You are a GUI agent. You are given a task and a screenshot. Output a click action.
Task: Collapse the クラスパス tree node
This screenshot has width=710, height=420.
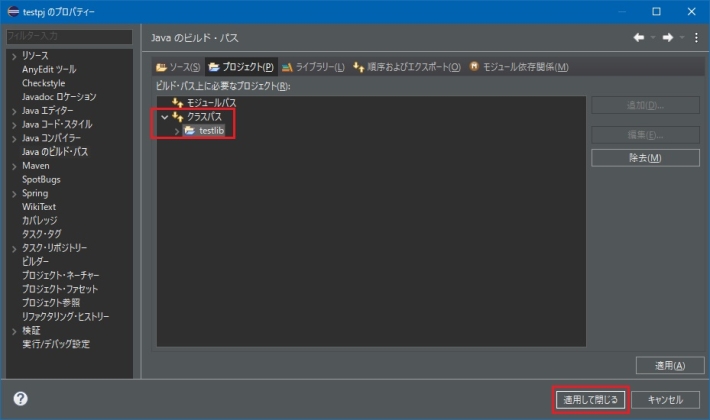(164, 117)
